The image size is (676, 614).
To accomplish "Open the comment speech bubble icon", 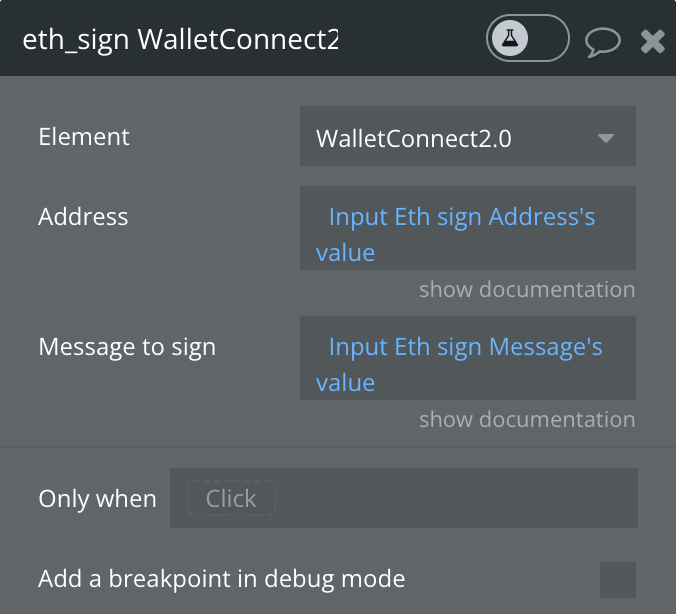I will pos(603,42).
